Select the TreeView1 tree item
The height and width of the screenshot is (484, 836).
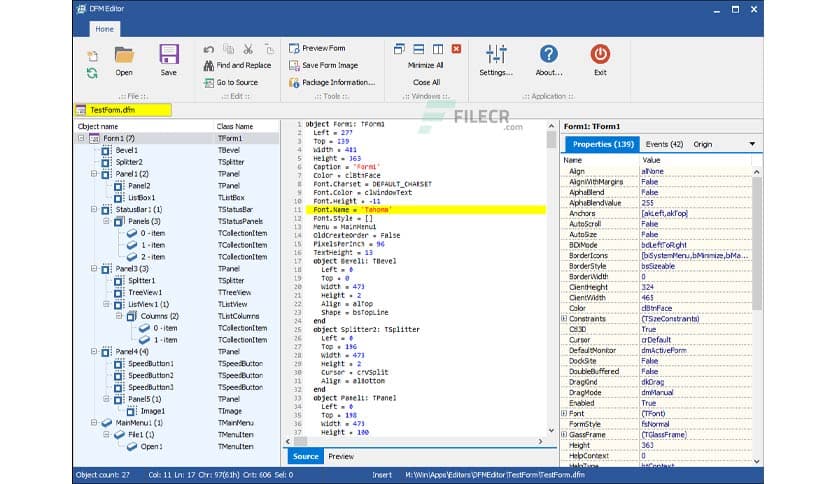(145, 293)
